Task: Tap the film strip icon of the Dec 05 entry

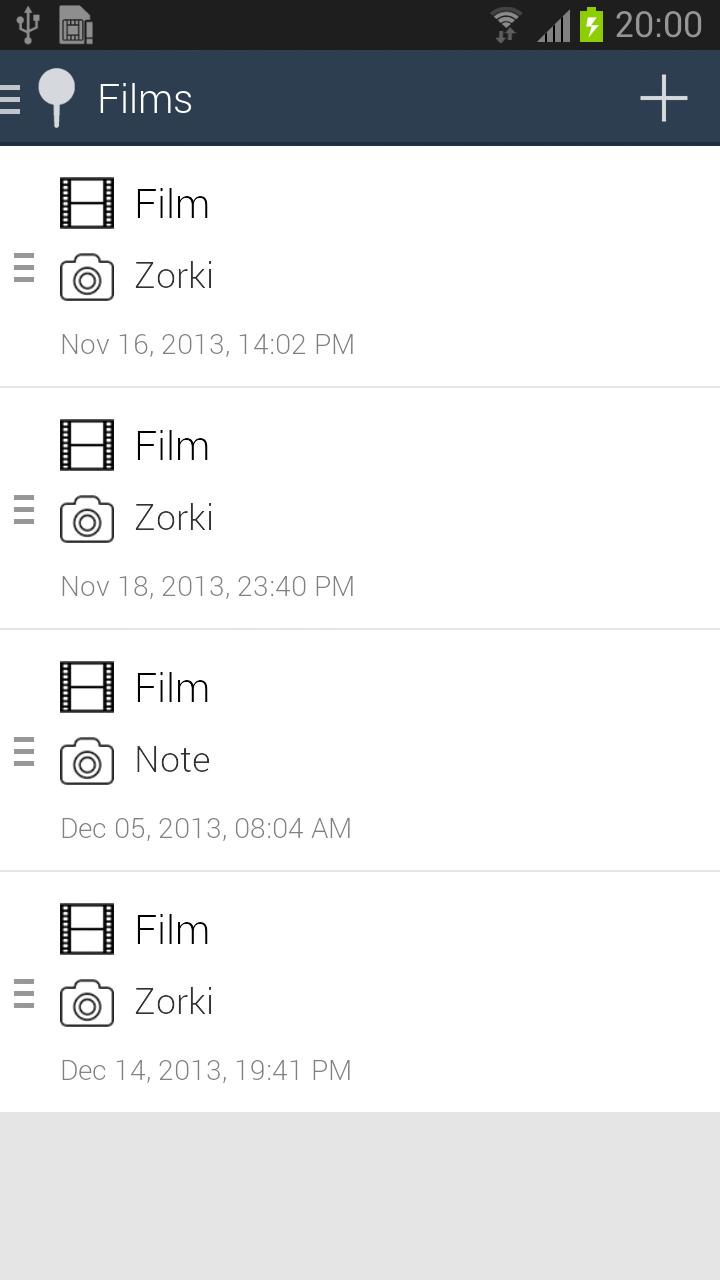Action: [87, 687]
